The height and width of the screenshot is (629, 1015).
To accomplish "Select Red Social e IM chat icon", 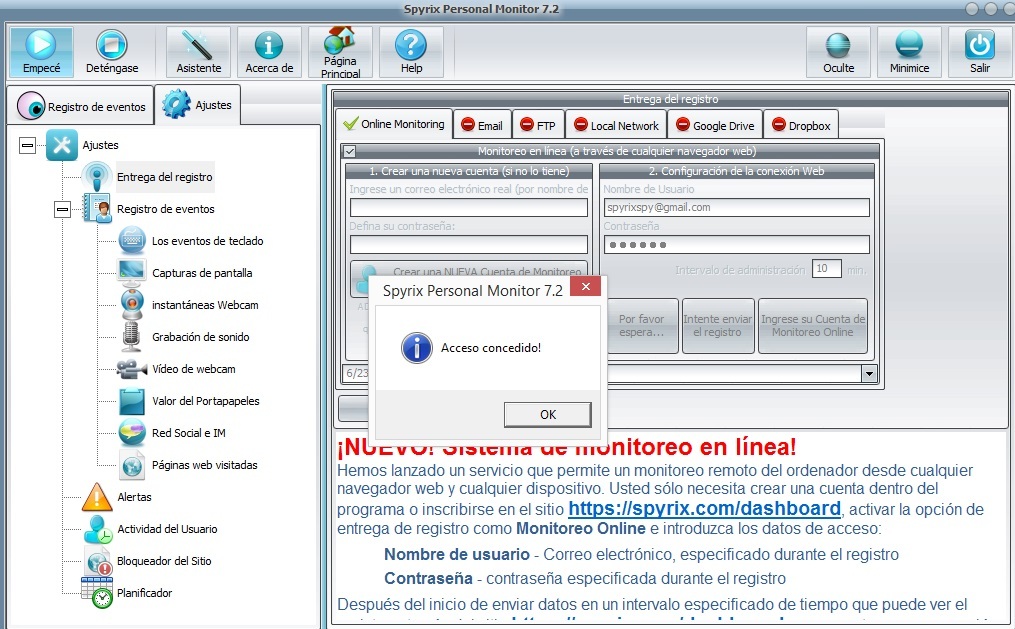I will (132, 432).
